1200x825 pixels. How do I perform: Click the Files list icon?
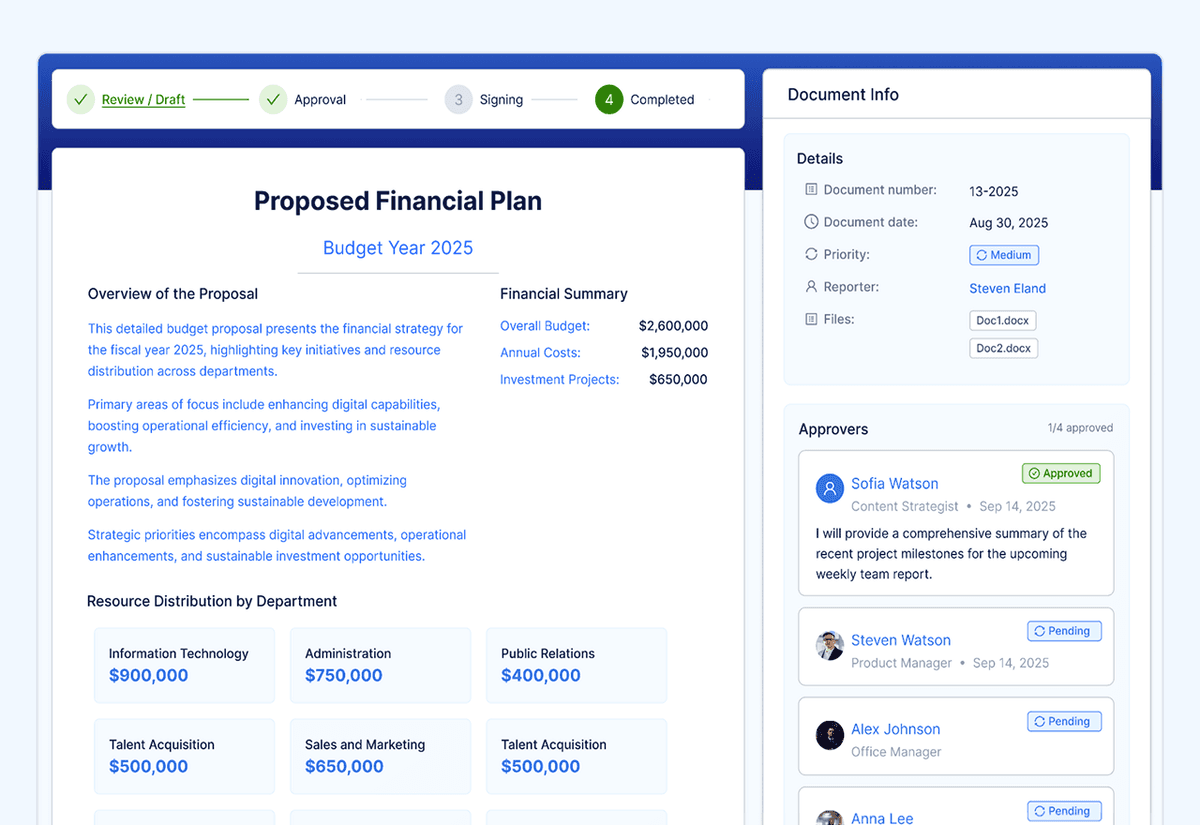(811, 319)
